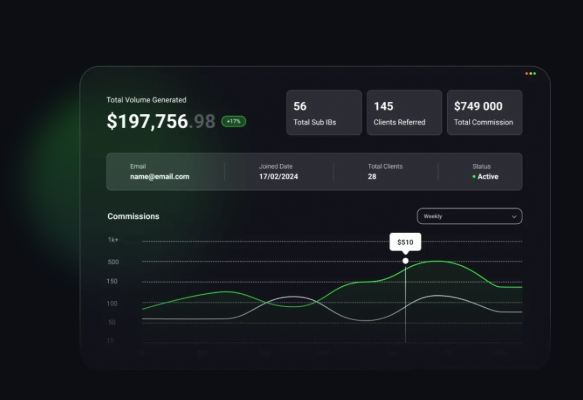Click the chart data point marker

coord(405,261)
